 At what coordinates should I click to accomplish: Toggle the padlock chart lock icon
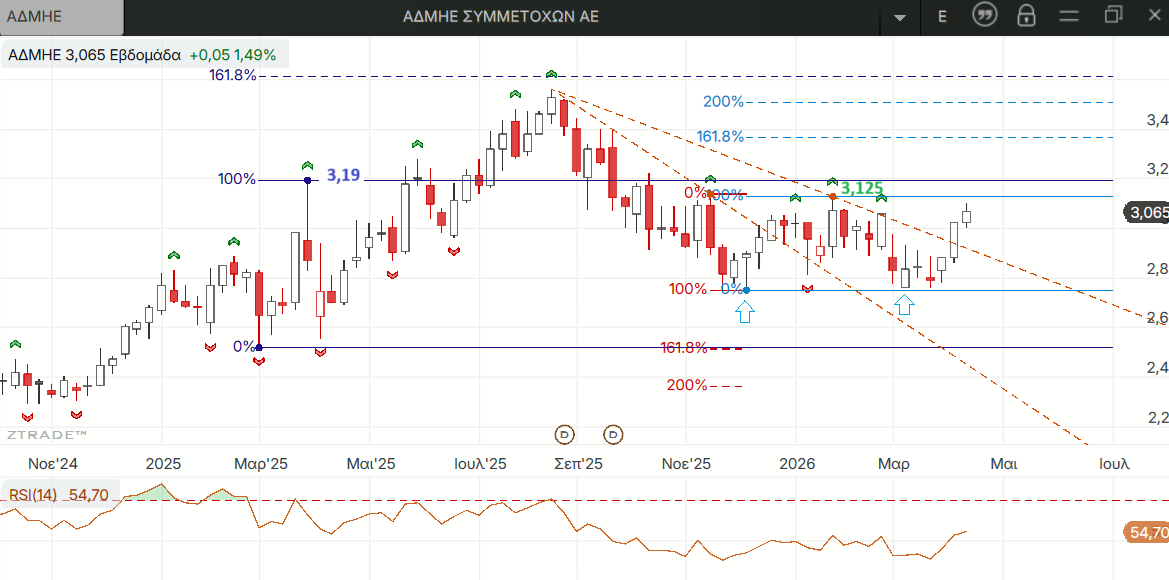[1026, 16]
